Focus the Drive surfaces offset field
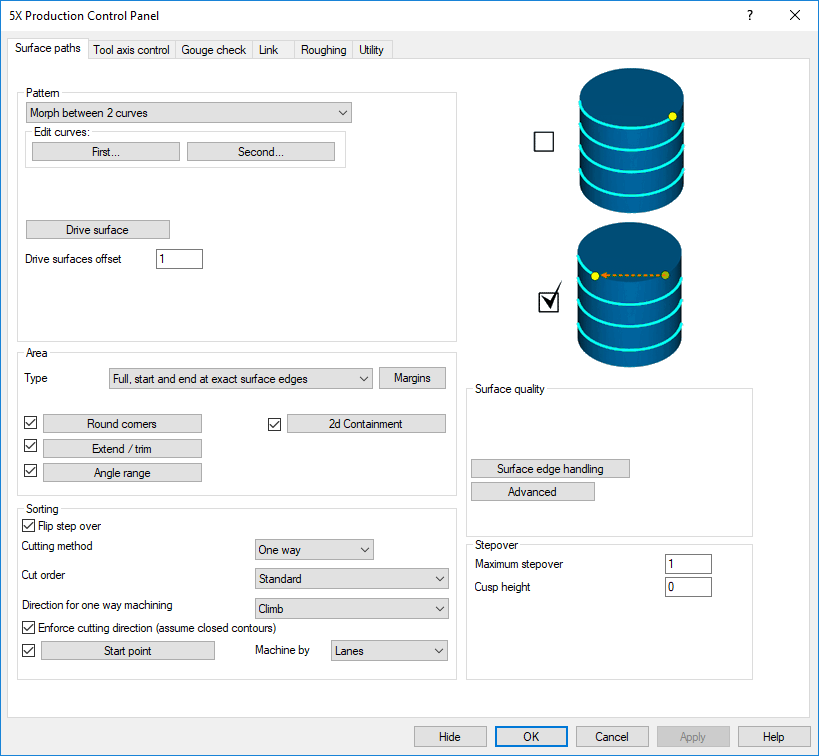Screen dimensions: 819x756 coord(179,259)
